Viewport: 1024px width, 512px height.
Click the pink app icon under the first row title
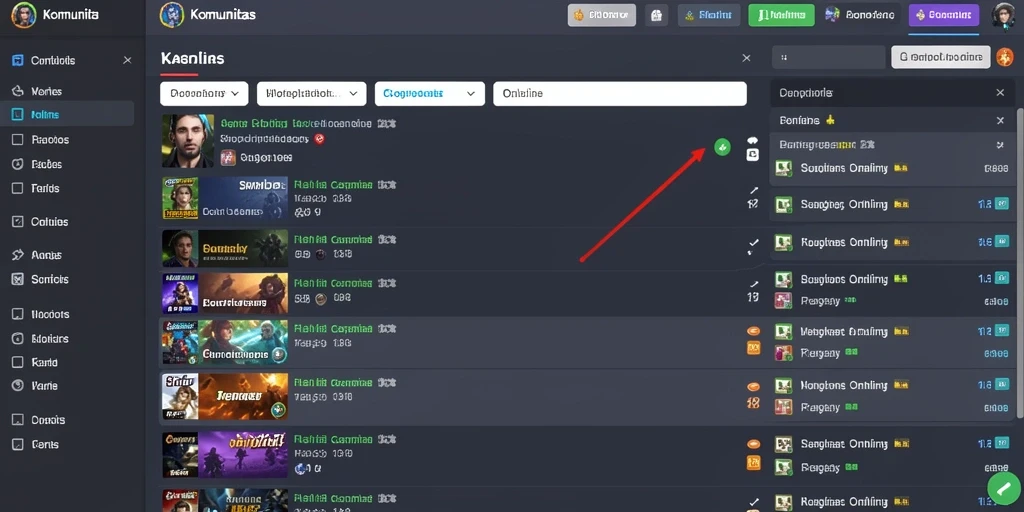point(228,157)
